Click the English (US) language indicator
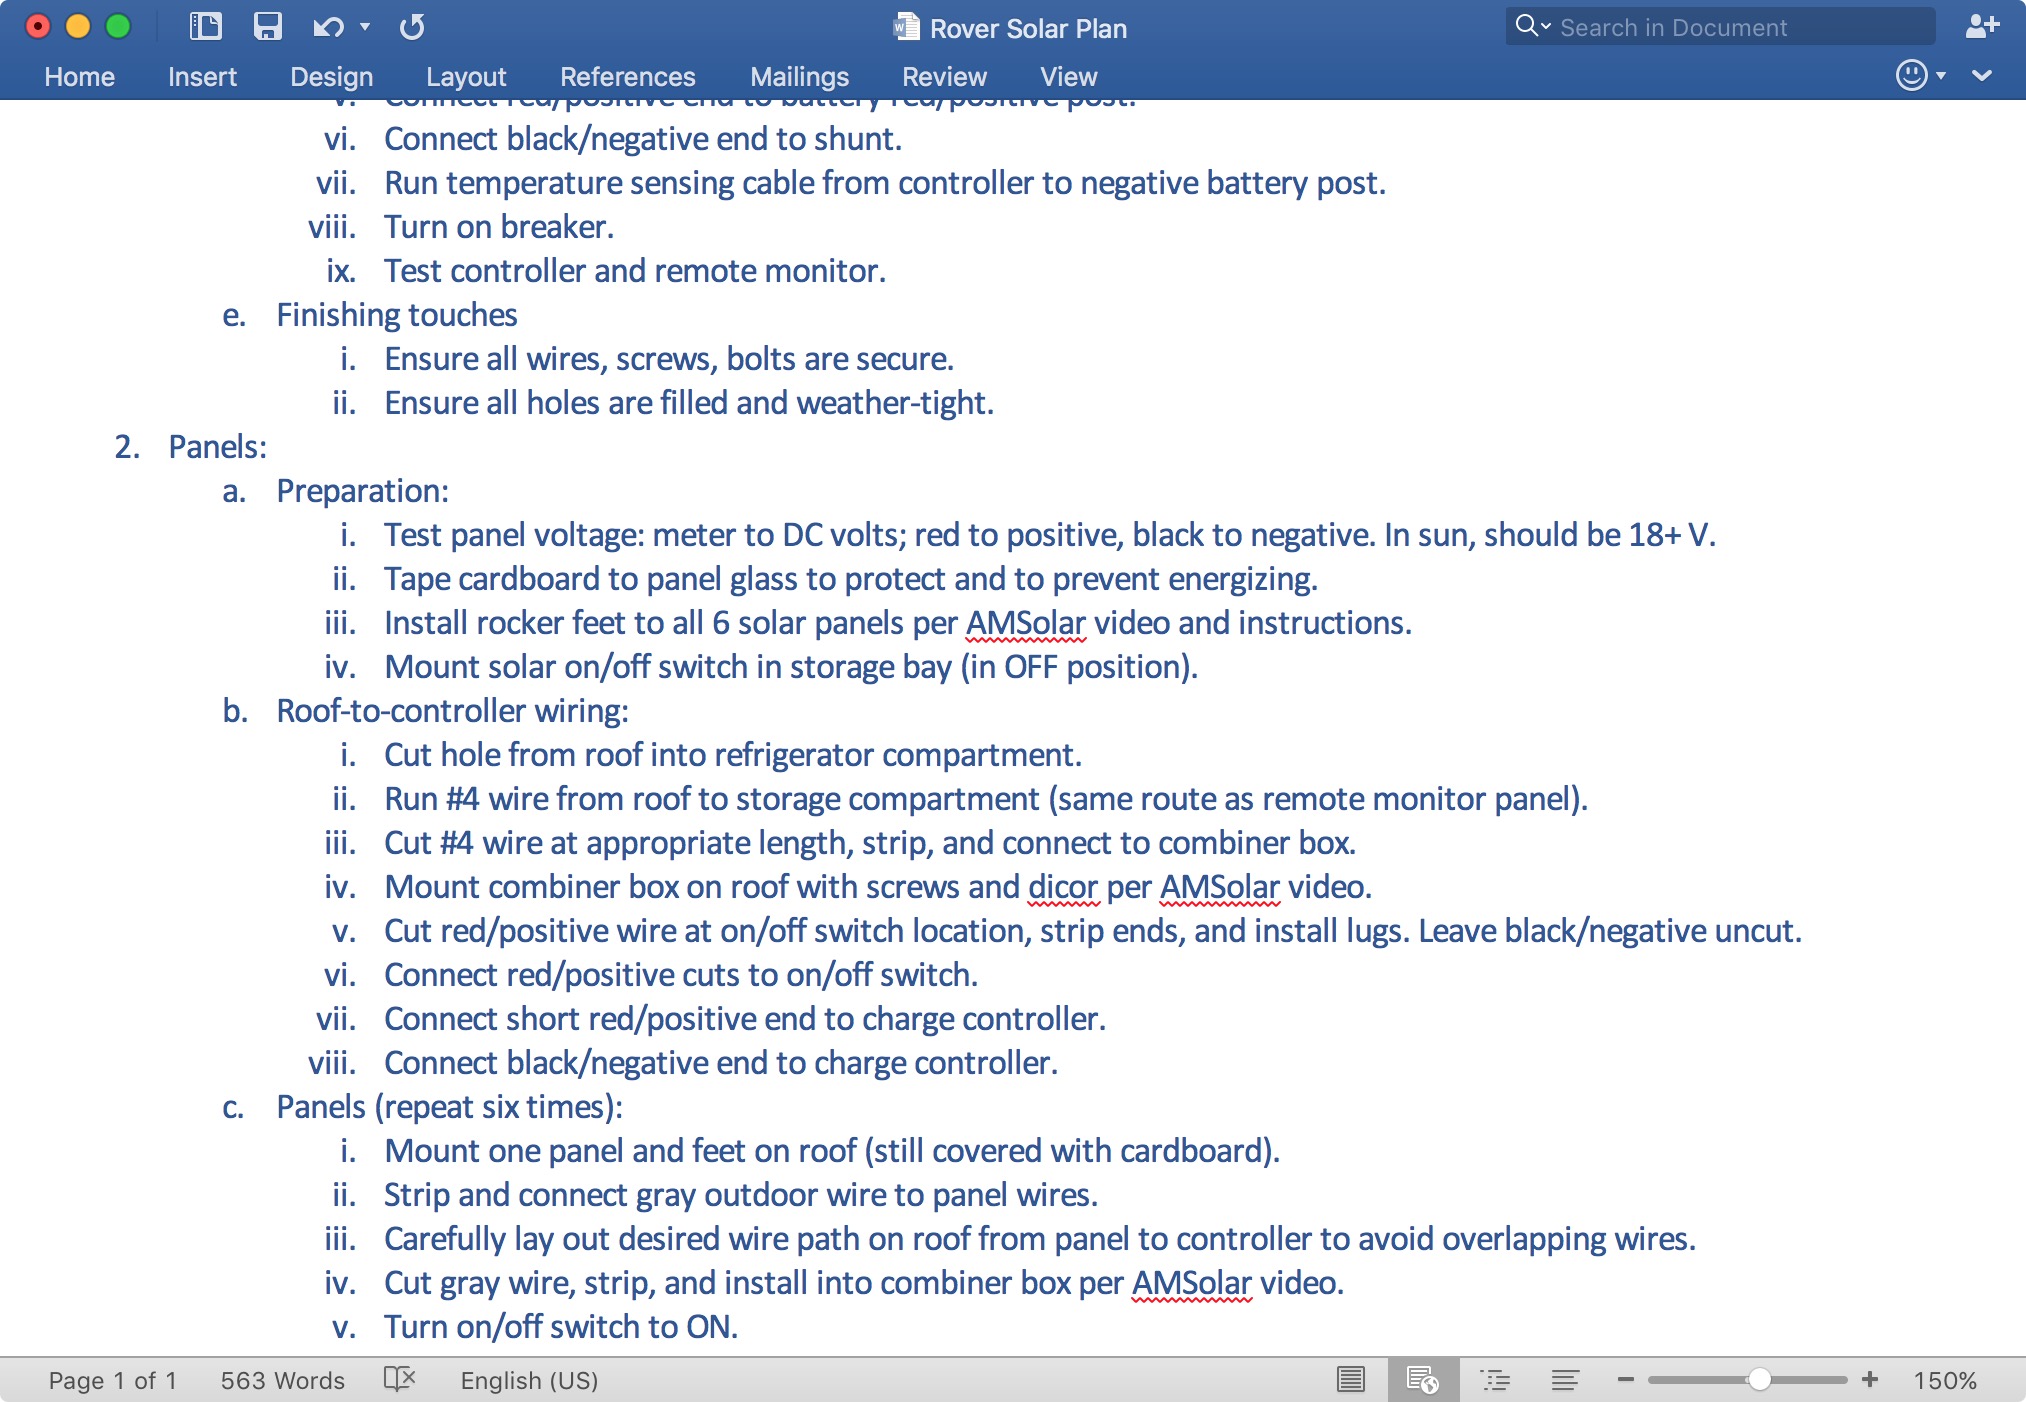 coord(529,1381)
